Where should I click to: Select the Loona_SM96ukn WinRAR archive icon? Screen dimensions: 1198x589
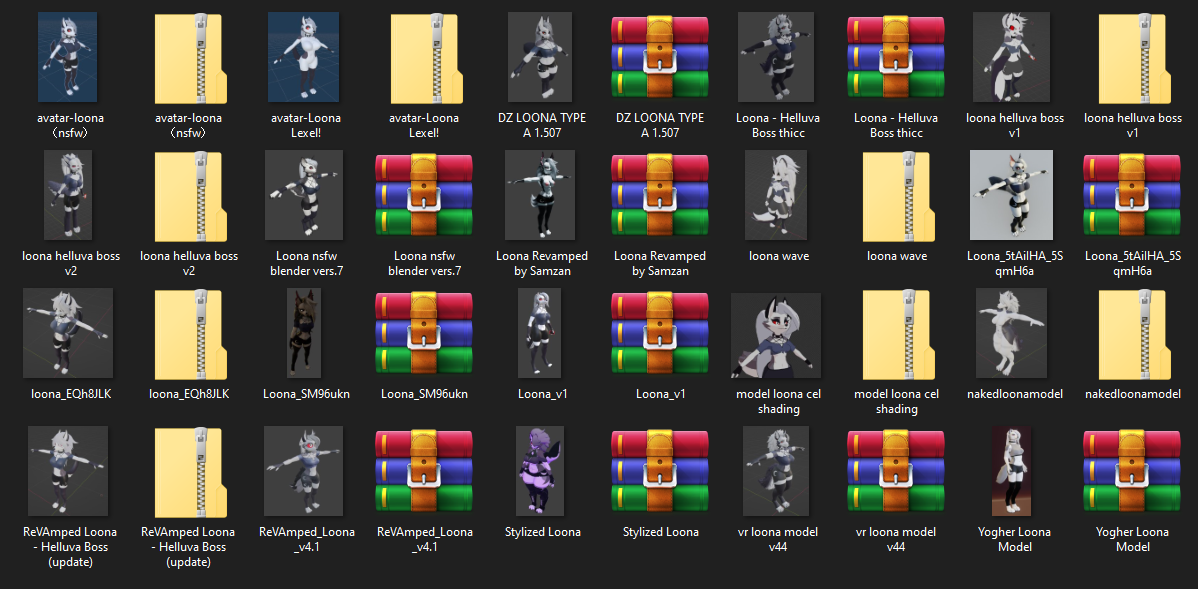pos(424,334)
